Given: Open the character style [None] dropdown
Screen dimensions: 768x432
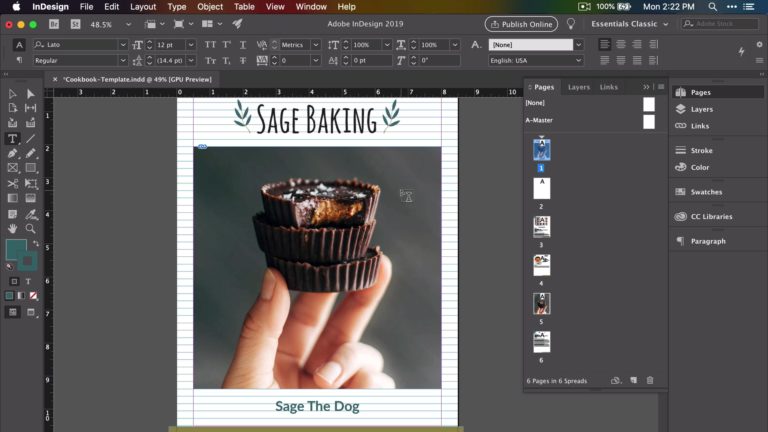Looking at the screenshot, I should point(578,45).
